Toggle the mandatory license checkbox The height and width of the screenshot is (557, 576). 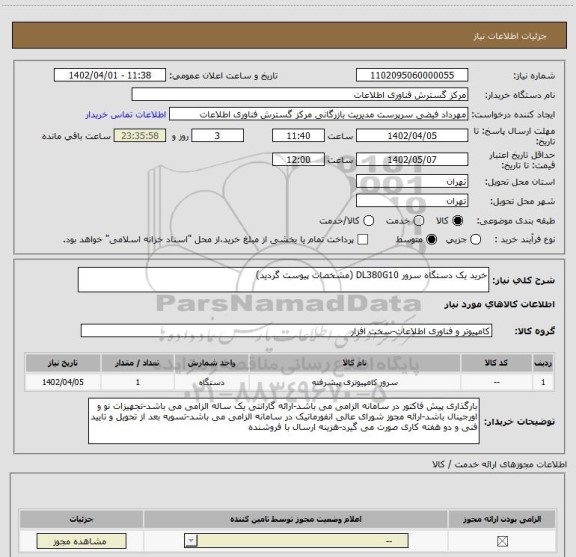tap(502, 541)
